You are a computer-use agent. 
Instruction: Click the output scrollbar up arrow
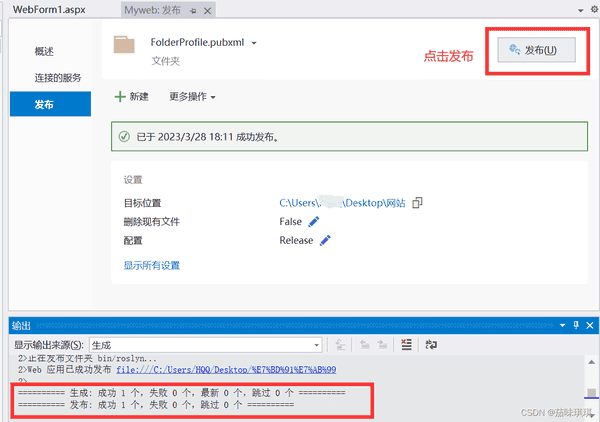(592, 362)
